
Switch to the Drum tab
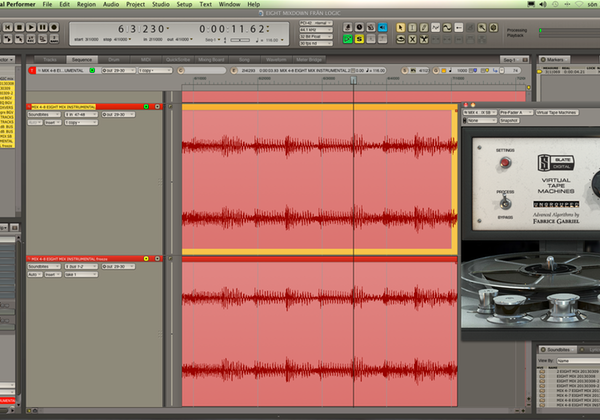[114, 60]
